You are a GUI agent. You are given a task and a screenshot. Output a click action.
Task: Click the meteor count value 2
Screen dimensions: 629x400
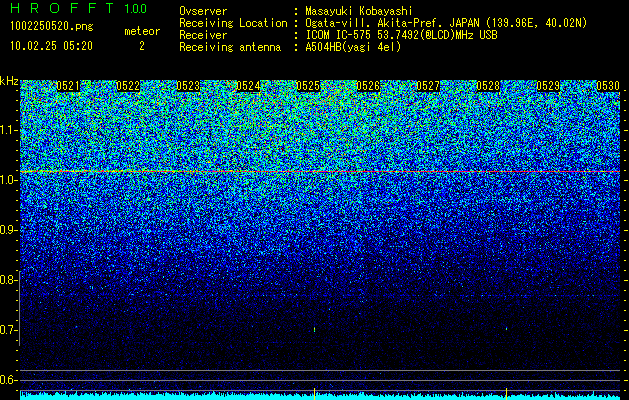point(142,46)
